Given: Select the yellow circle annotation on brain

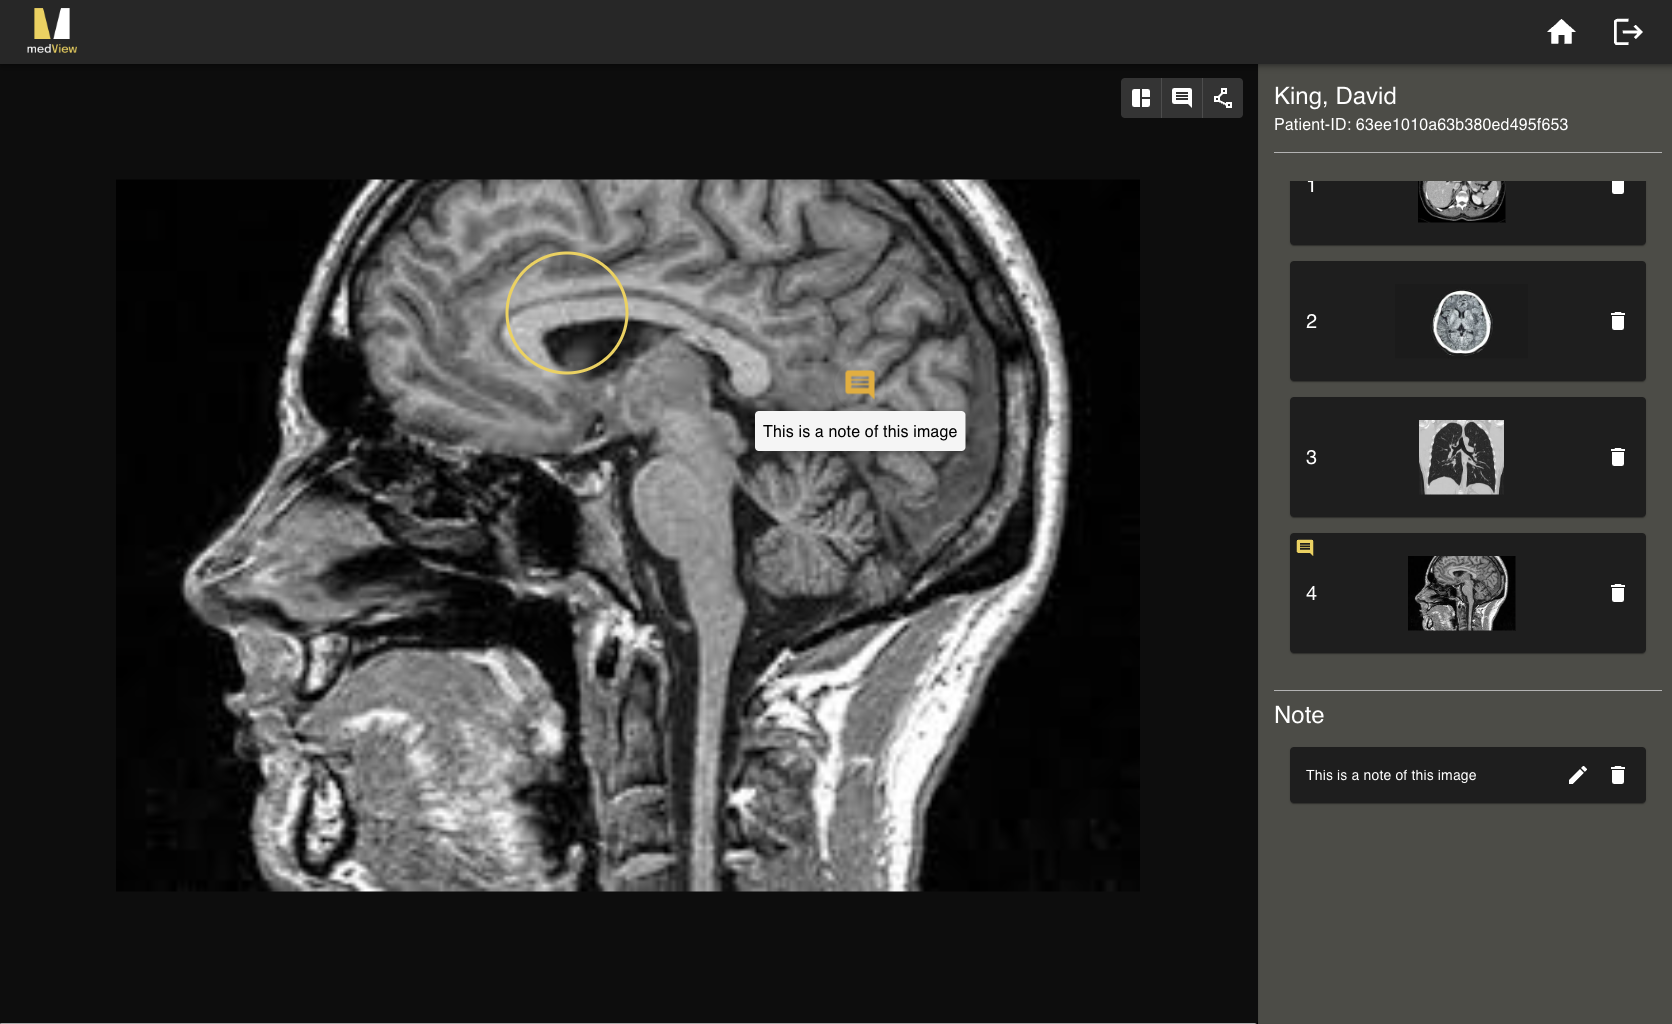Looking at the screenshot, I should 567,313.
